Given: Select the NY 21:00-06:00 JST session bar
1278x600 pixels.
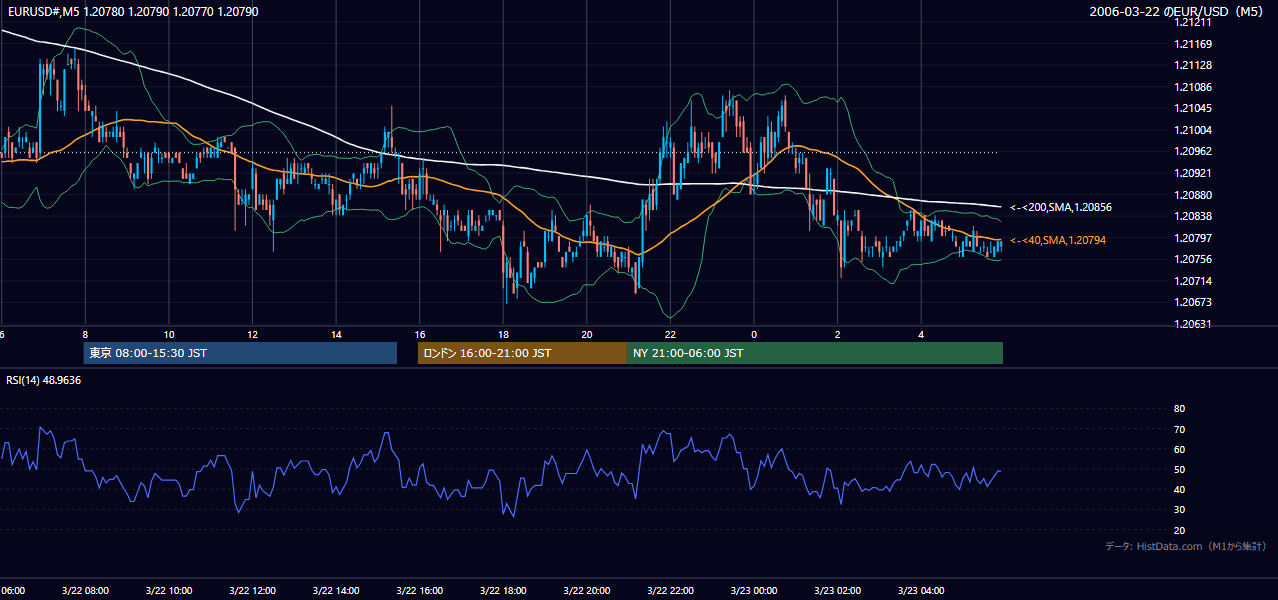Looking at the screenshot, I should tap(815, 353).
